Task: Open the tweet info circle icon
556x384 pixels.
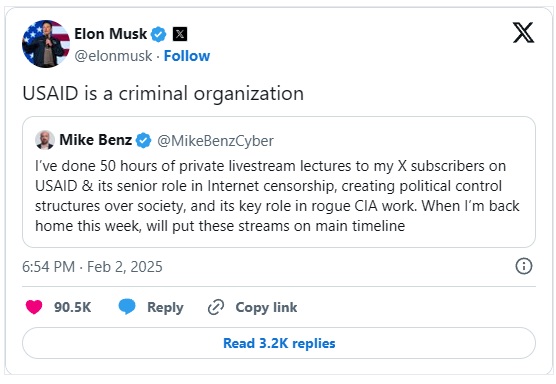Action: [x=524, y=266]
